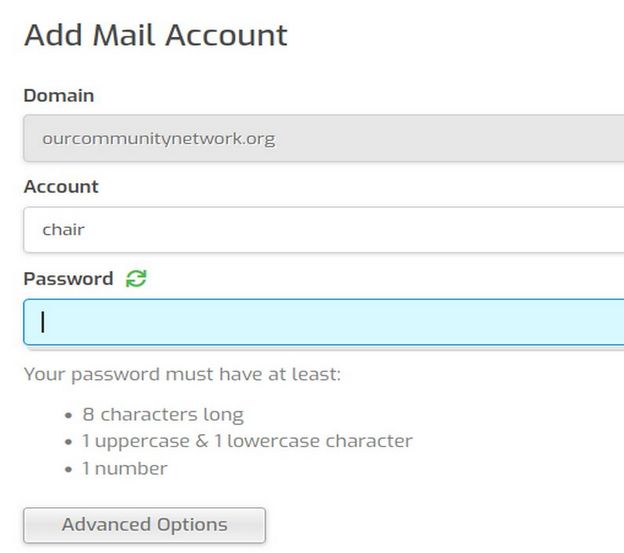Click 'Your password must have at least' text
Viewport: 624px width, 553px height.
[182, 375]
